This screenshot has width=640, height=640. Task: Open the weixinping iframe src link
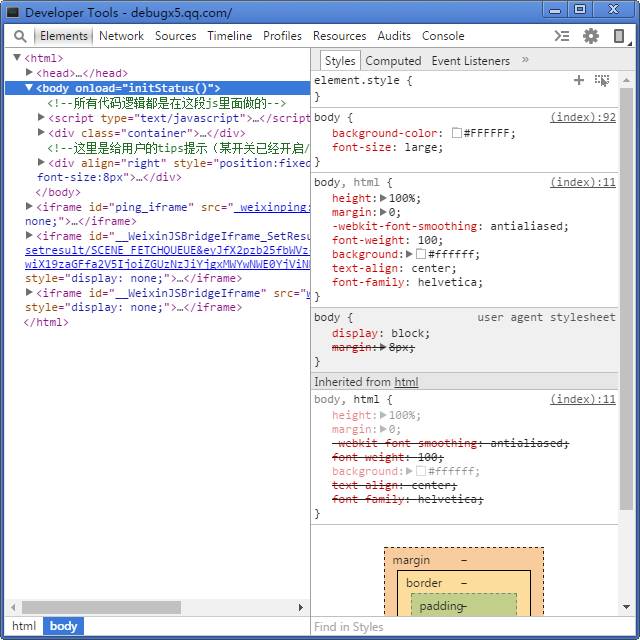click(x=272, y=207)
